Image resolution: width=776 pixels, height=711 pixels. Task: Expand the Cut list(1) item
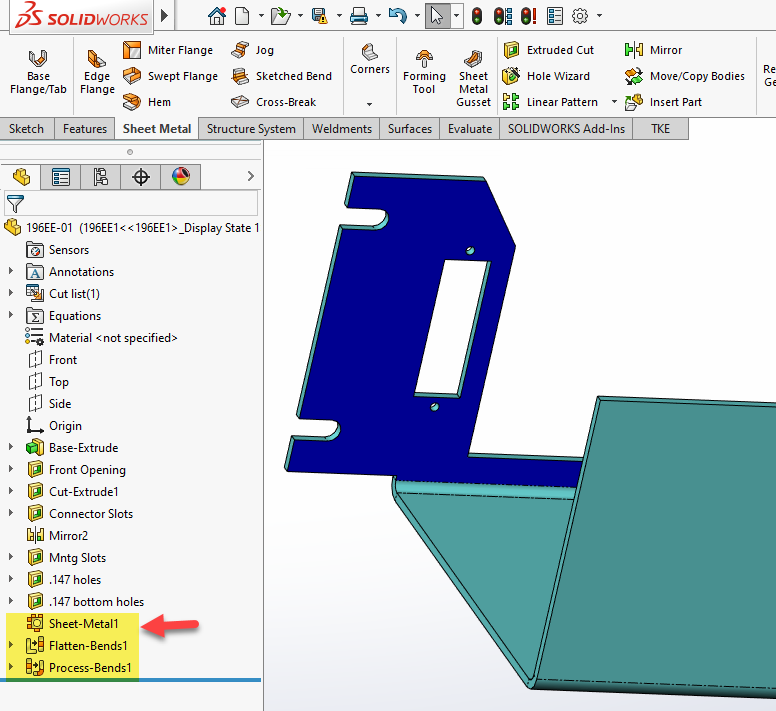tap(11, 293)
